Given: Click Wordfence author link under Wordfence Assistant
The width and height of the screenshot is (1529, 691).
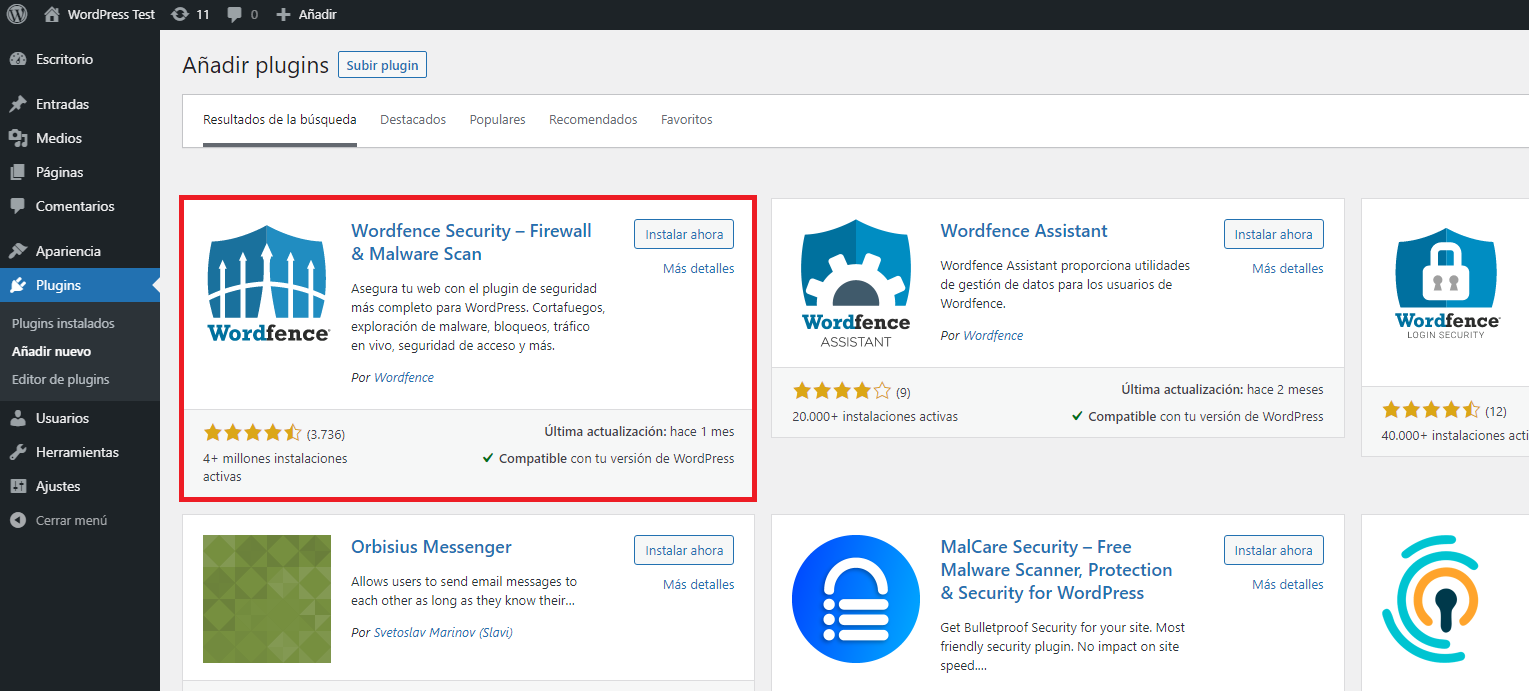Looking at the screenshot, I should point(993,335).
